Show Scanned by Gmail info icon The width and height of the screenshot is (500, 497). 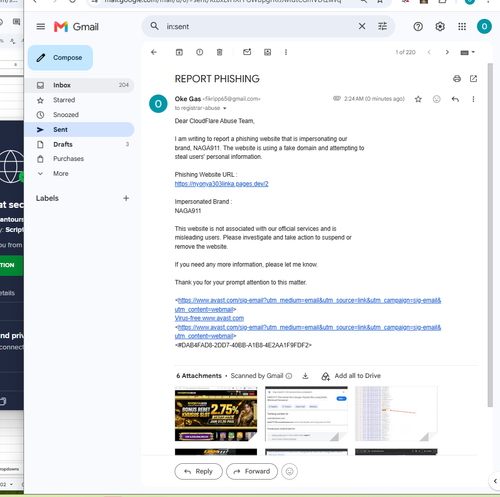[x=289, y=376]
